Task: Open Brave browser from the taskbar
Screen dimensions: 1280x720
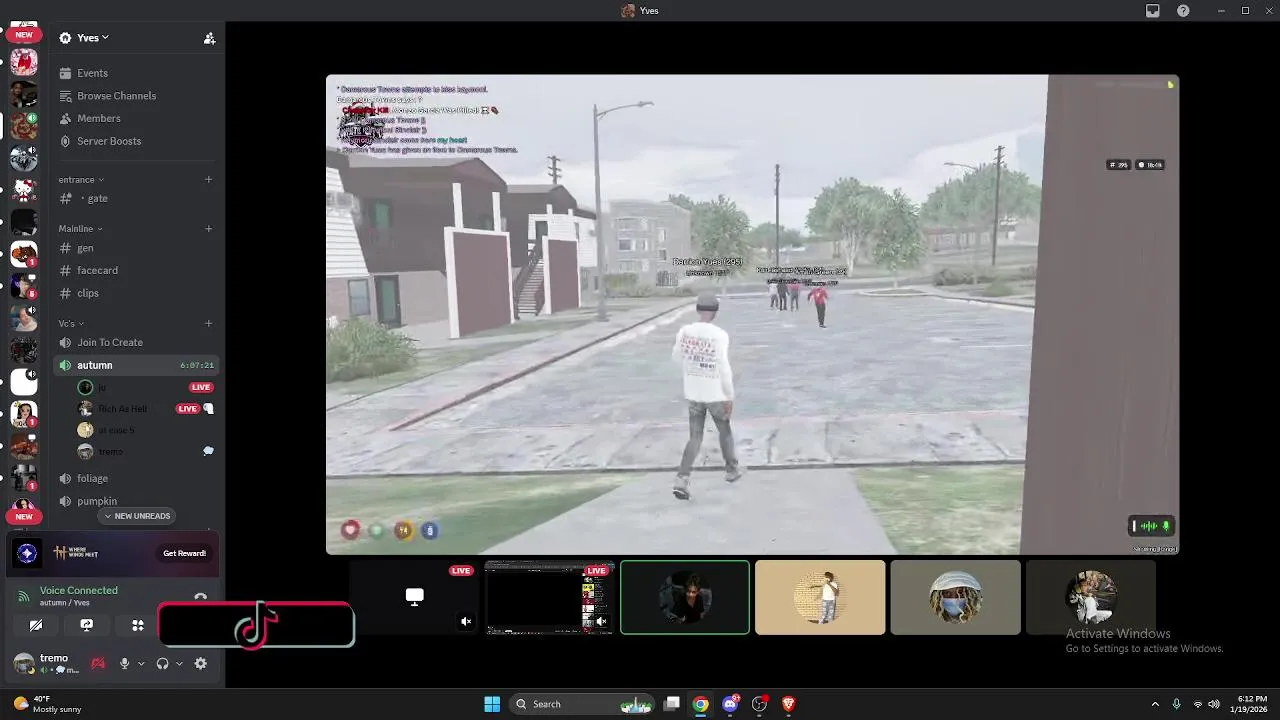Action: [788, 704]
